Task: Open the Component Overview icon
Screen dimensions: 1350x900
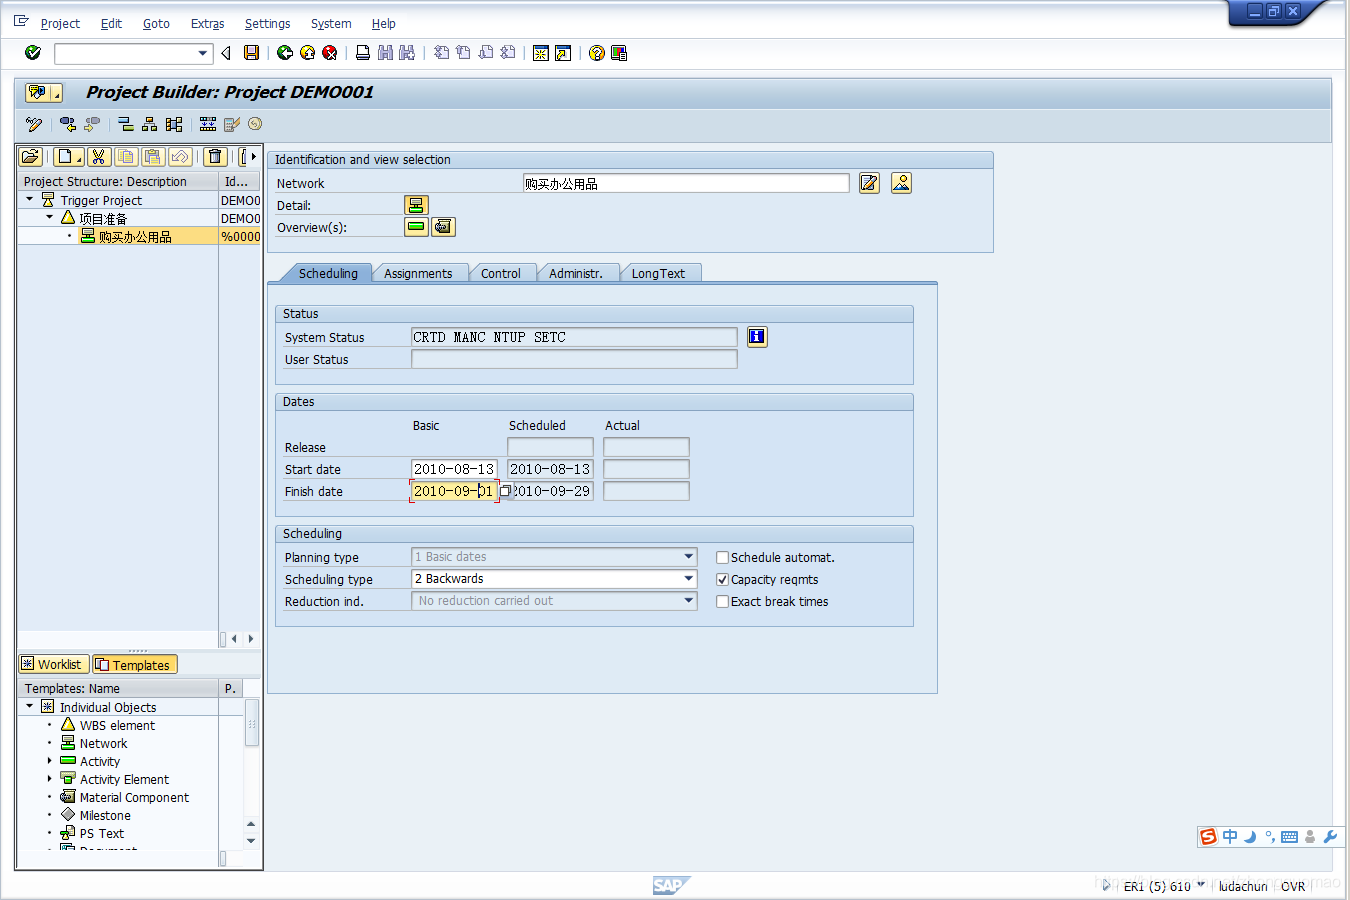Action: point(443,227)
